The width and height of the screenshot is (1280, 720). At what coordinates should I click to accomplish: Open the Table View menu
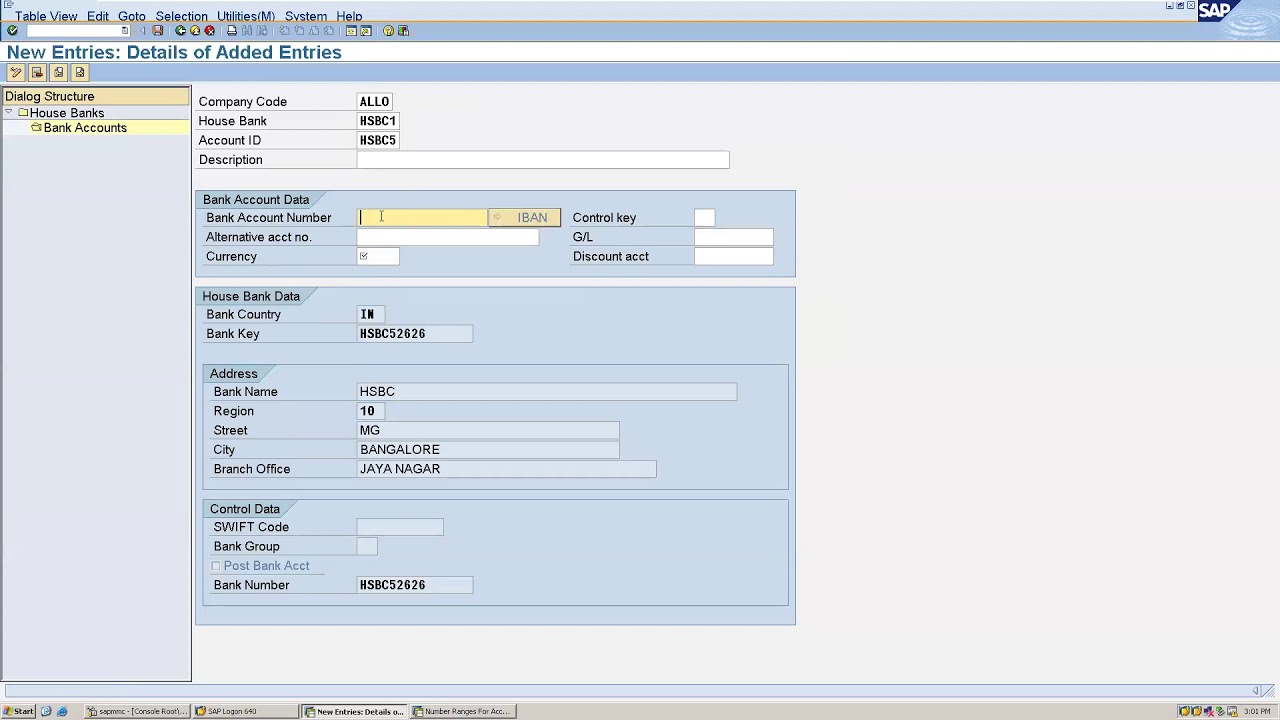pyautogui.click(x=46, y=16)
